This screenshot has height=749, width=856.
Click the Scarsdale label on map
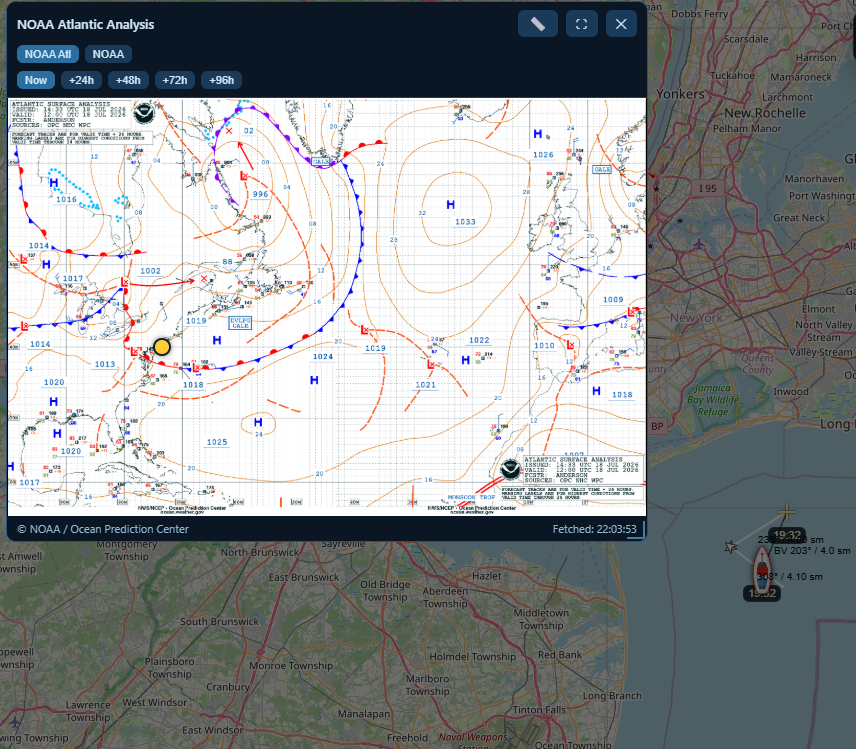click(x=746, y=39)
